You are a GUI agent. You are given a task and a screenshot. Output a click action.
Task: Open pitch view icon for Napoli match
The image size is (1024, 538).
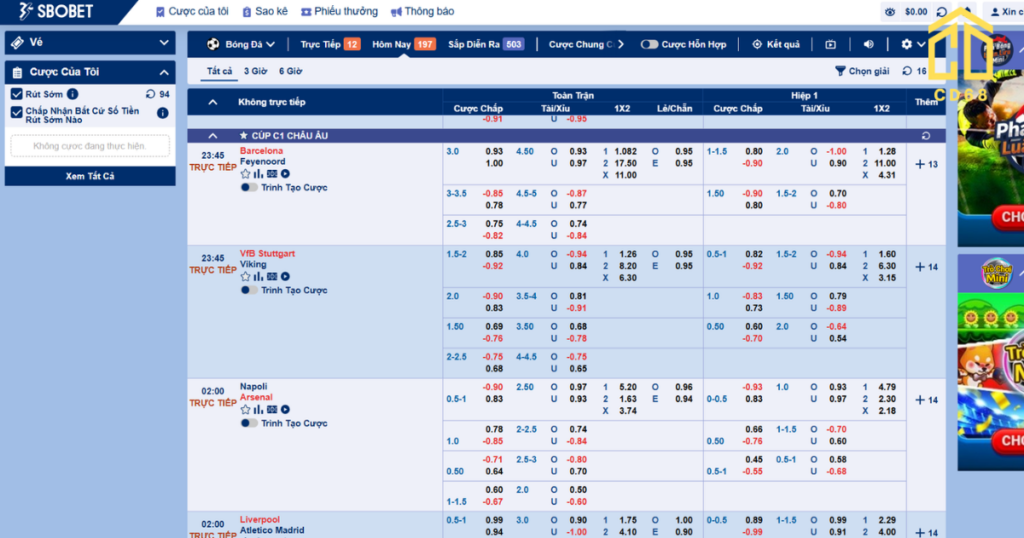272,410
